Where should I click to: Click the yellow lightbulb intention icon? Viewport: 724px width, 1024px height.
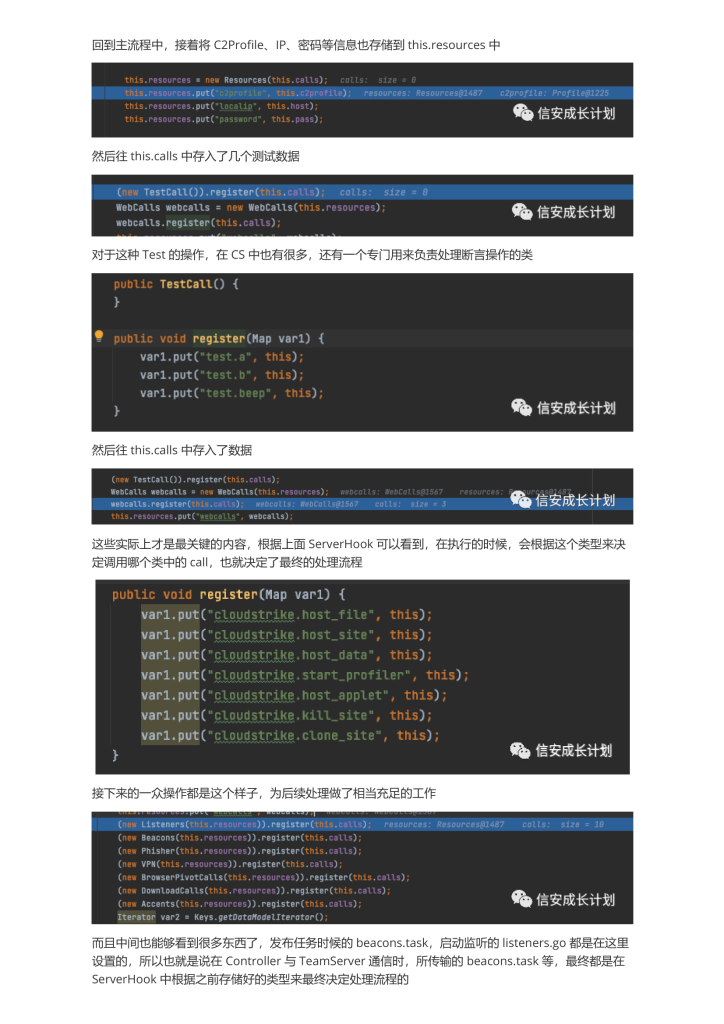(99, 336)
